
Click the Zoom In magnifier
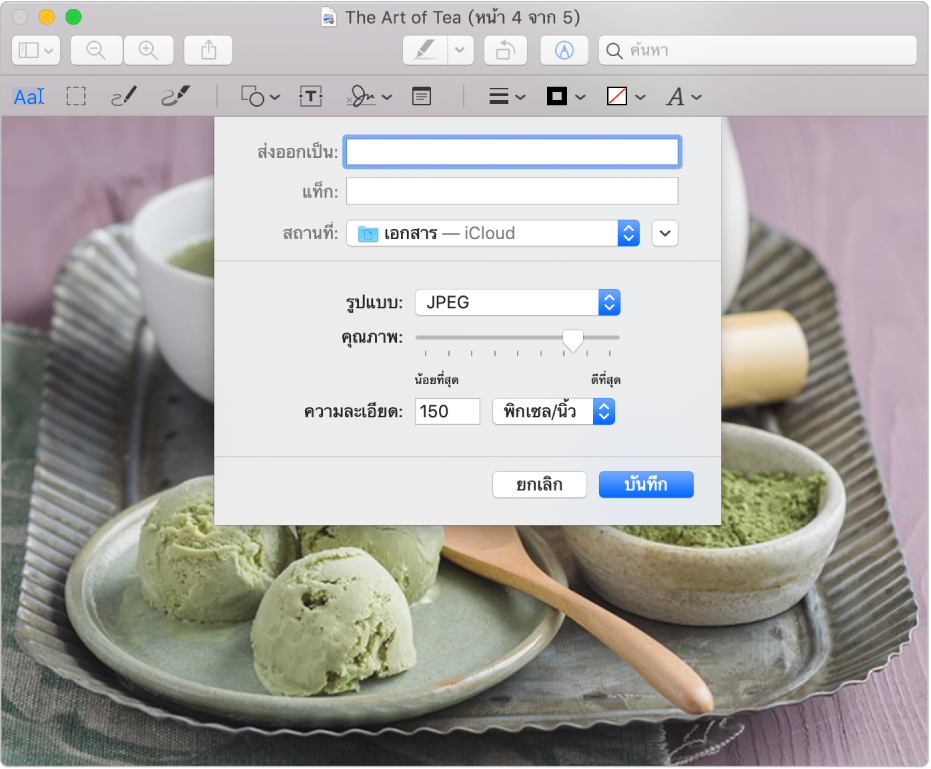tap(148, 50)
